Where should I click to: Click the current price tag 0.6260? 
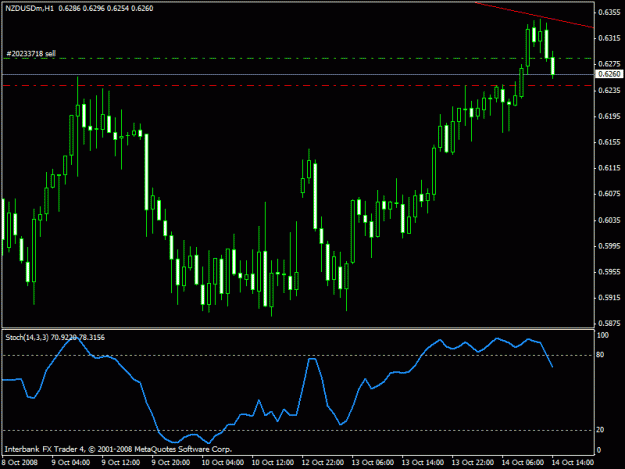tap(609, 74)
